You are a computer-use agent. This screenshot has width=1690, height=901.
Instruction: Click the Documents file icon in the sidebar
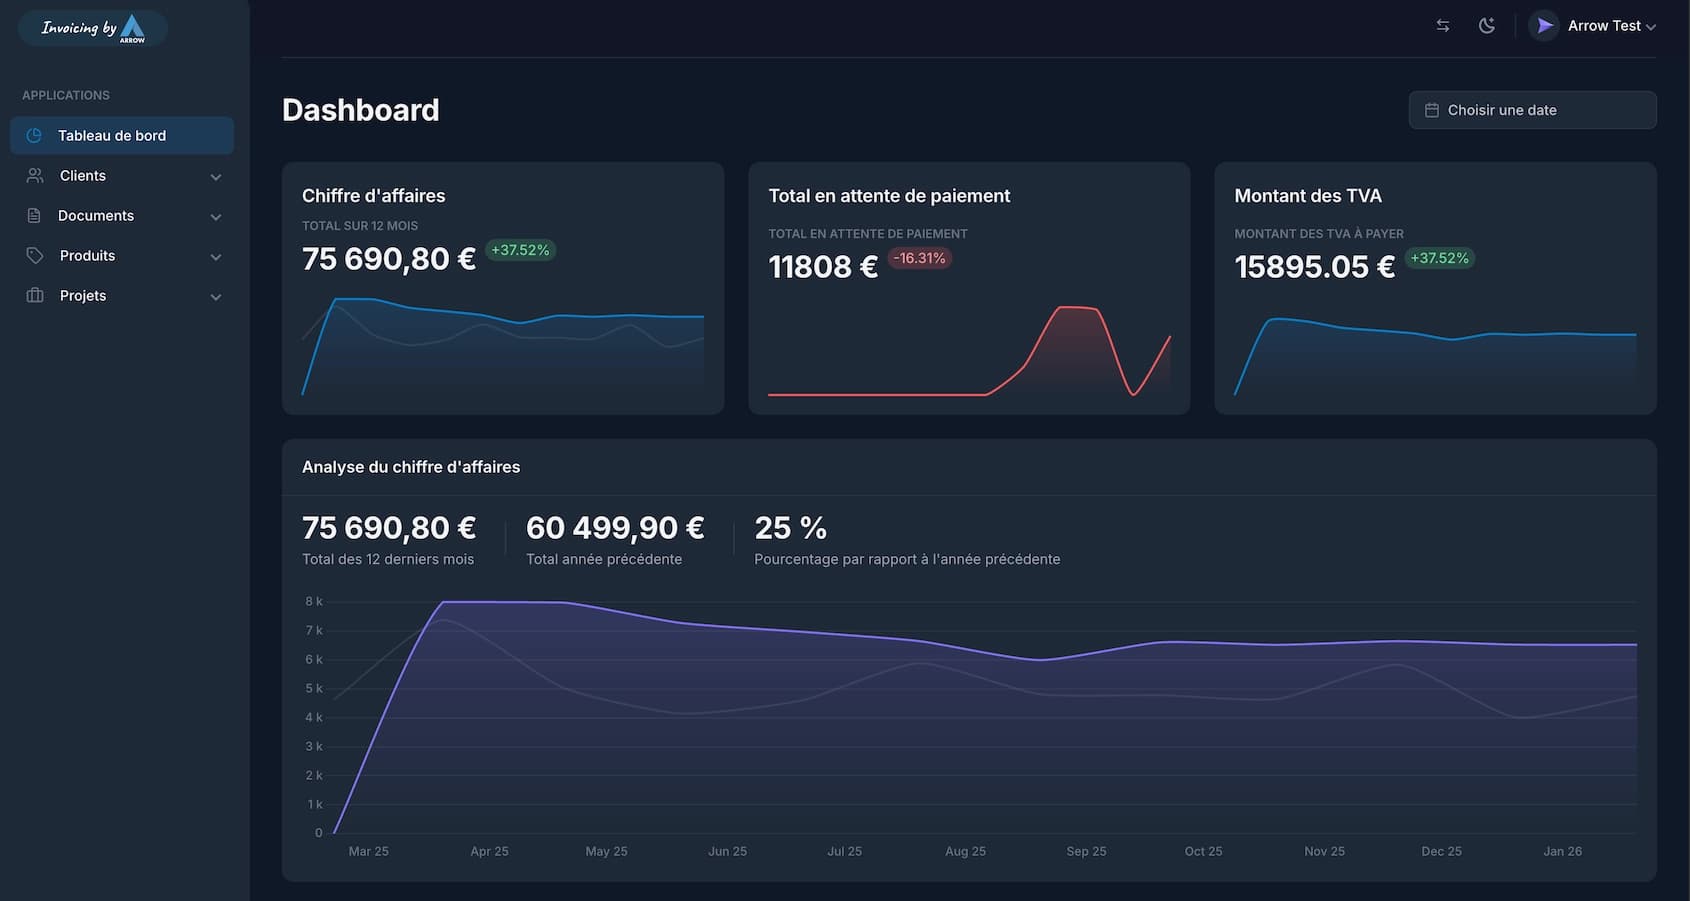[x=34, y=215]
